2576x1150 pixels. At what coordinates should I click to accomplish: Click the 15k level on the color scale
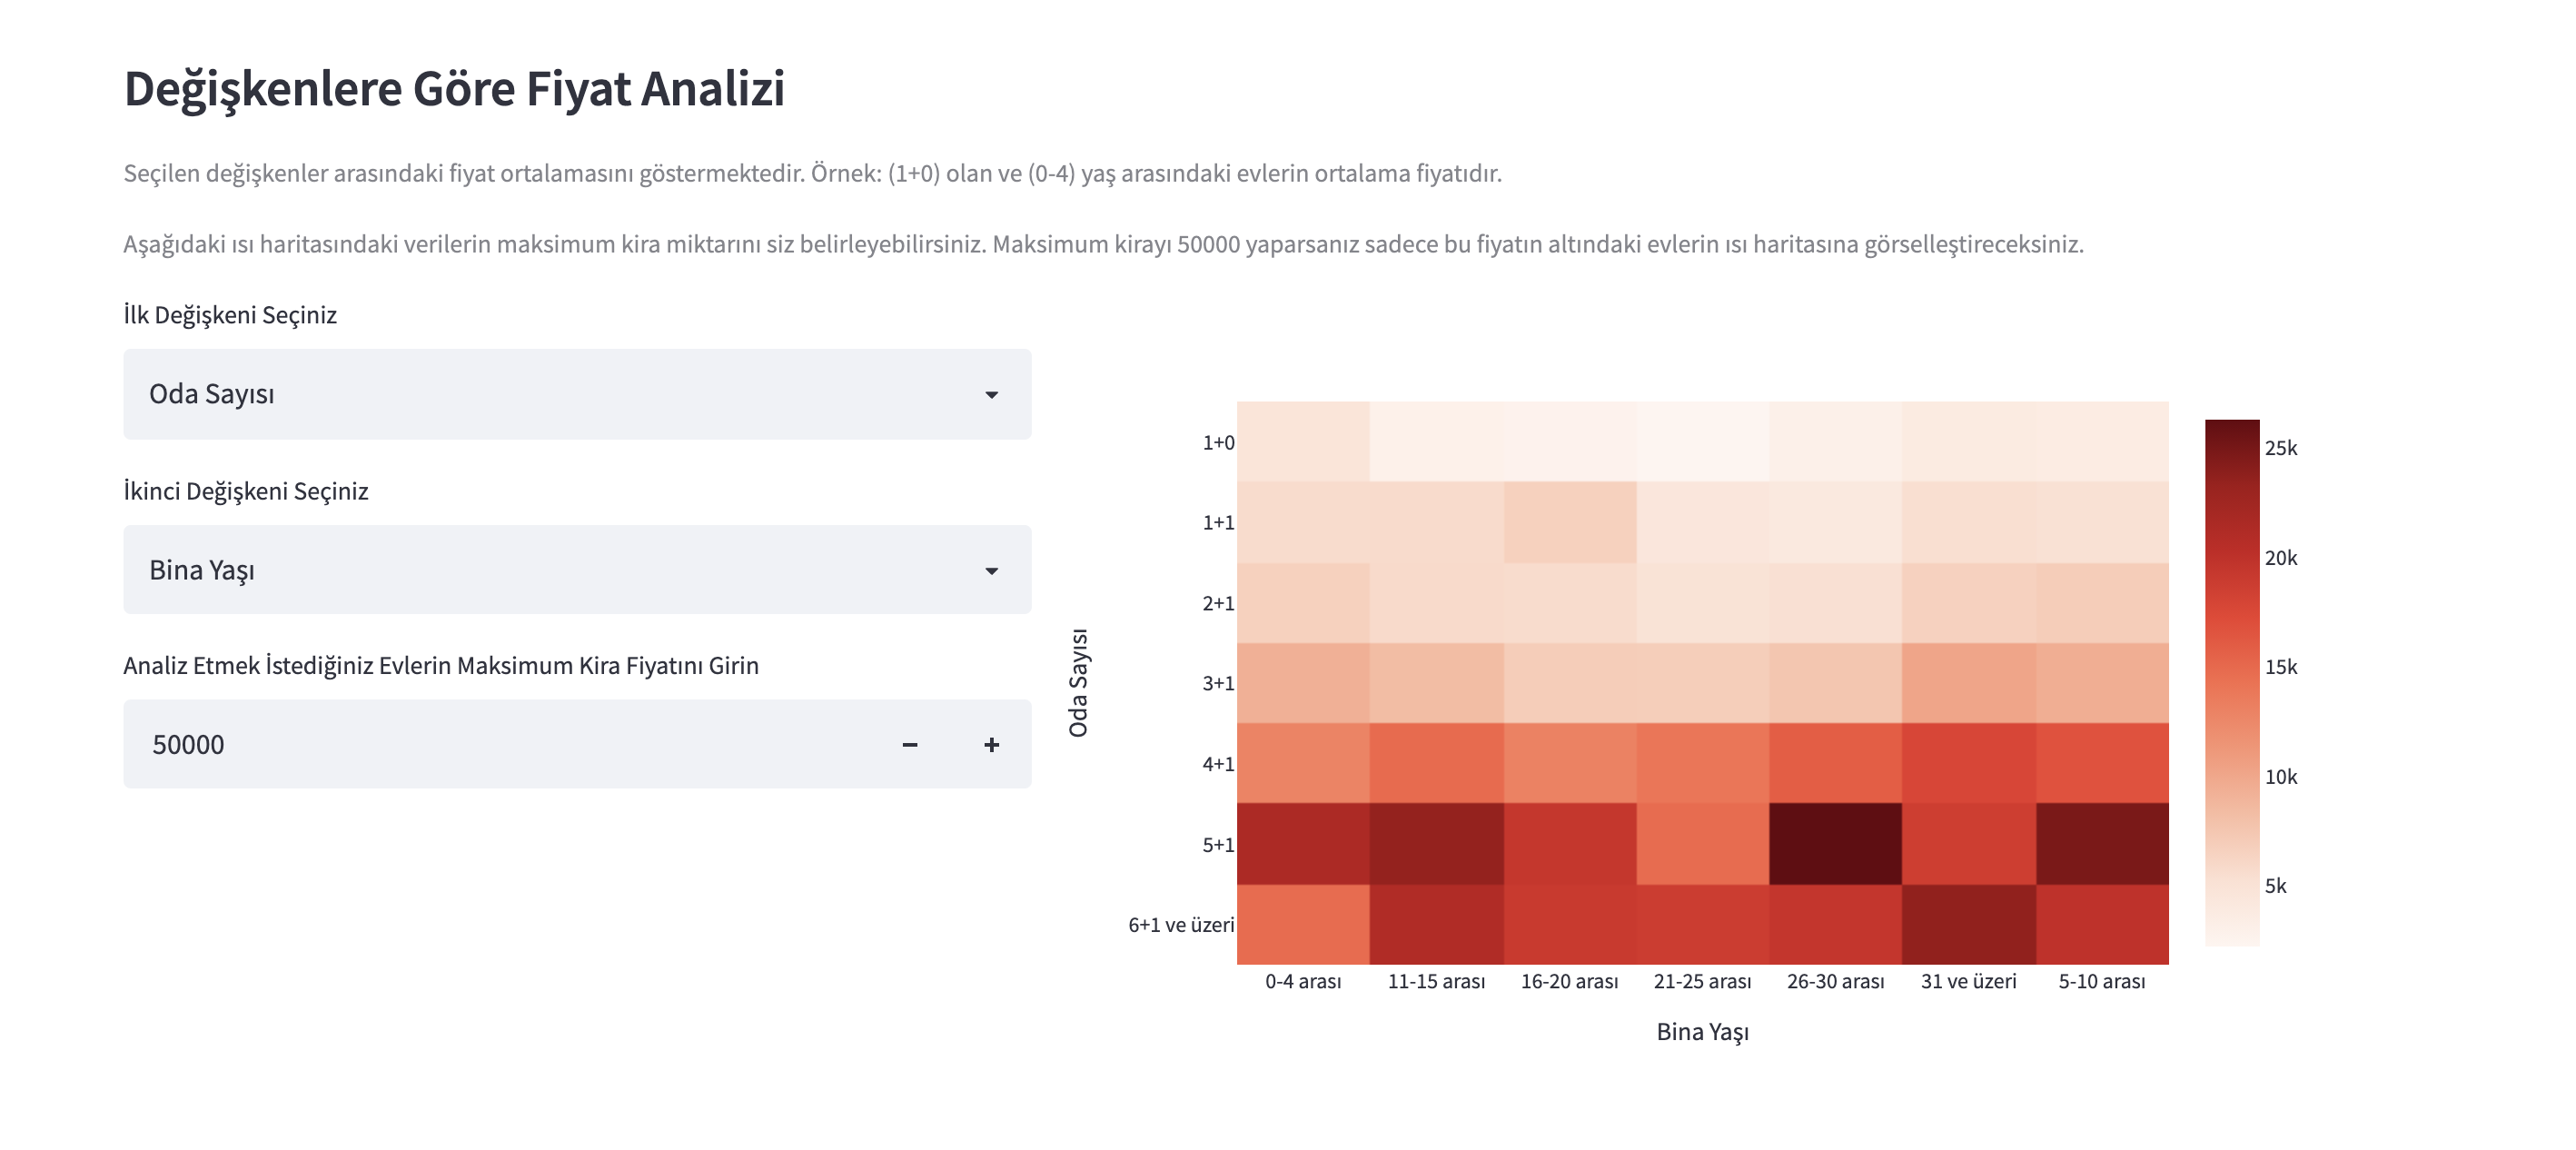tap(2232, 667)
